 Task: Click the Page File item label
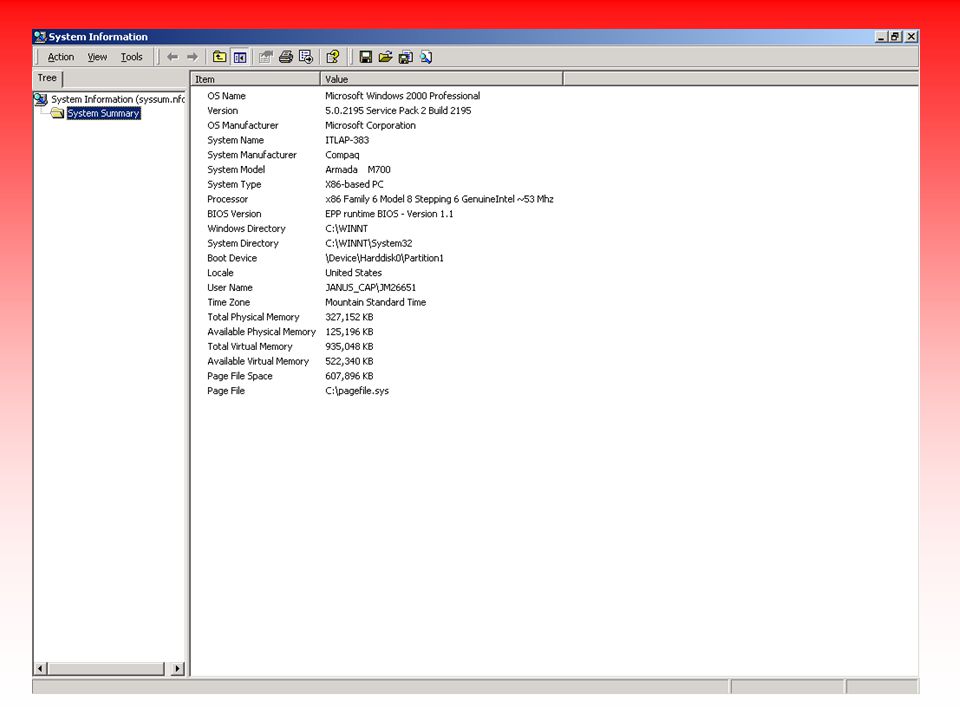pyautogui.click(x=226, y=391)
